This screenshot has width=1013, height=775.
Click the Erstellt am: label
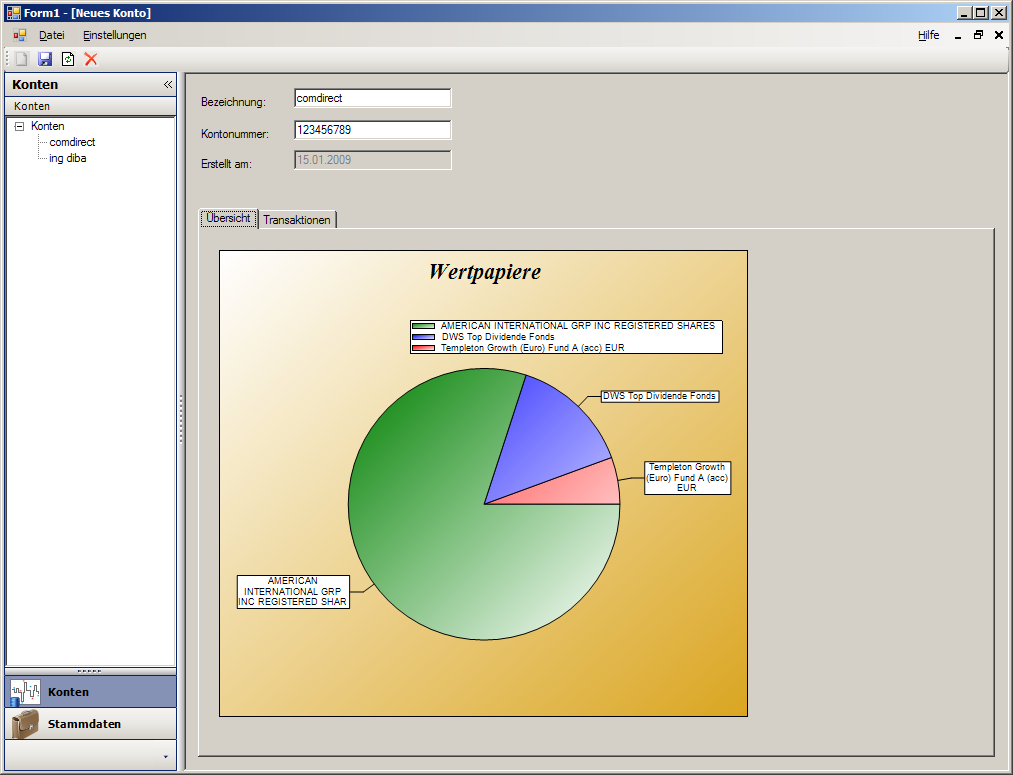pyautogui.click(x=226, y=164)
